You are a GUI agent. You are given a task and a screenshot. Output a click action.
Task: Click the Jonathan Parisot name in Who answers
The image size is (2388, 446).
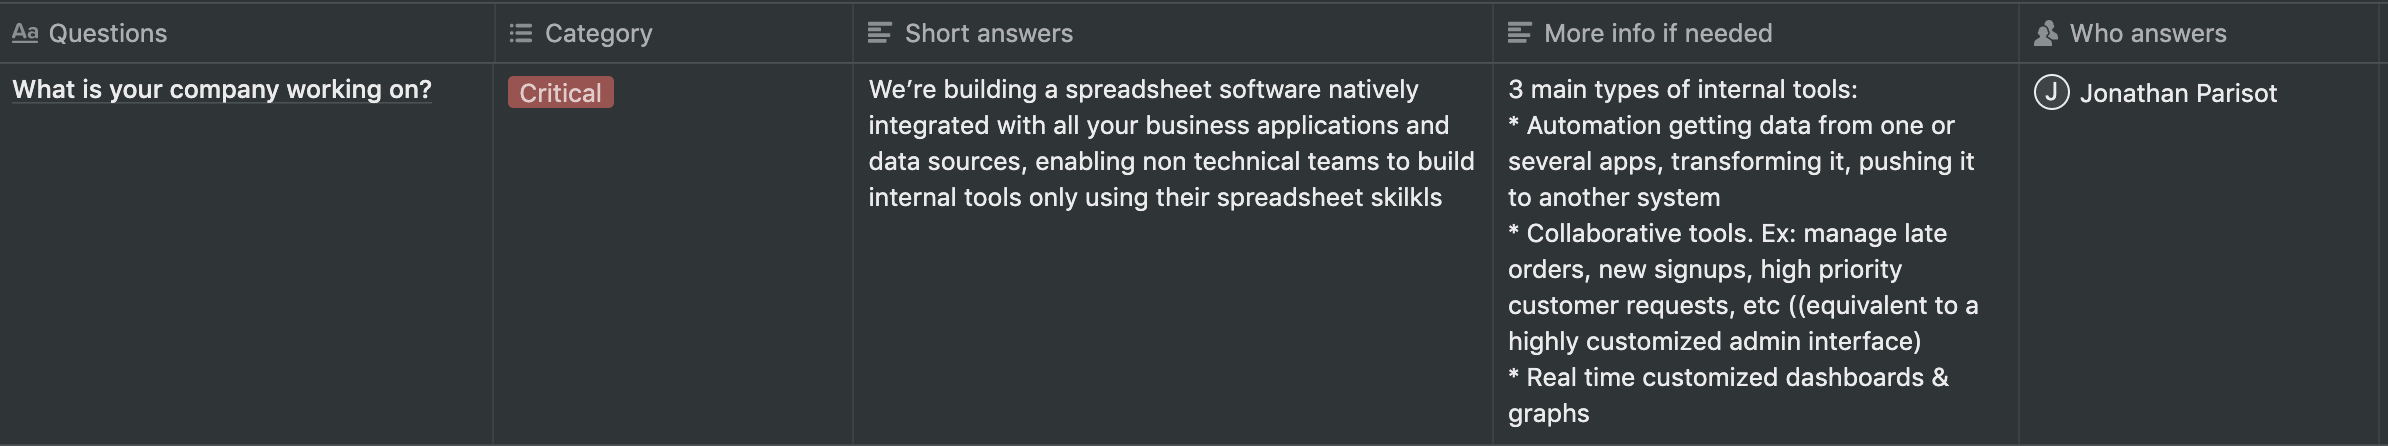pos(2178,93)
